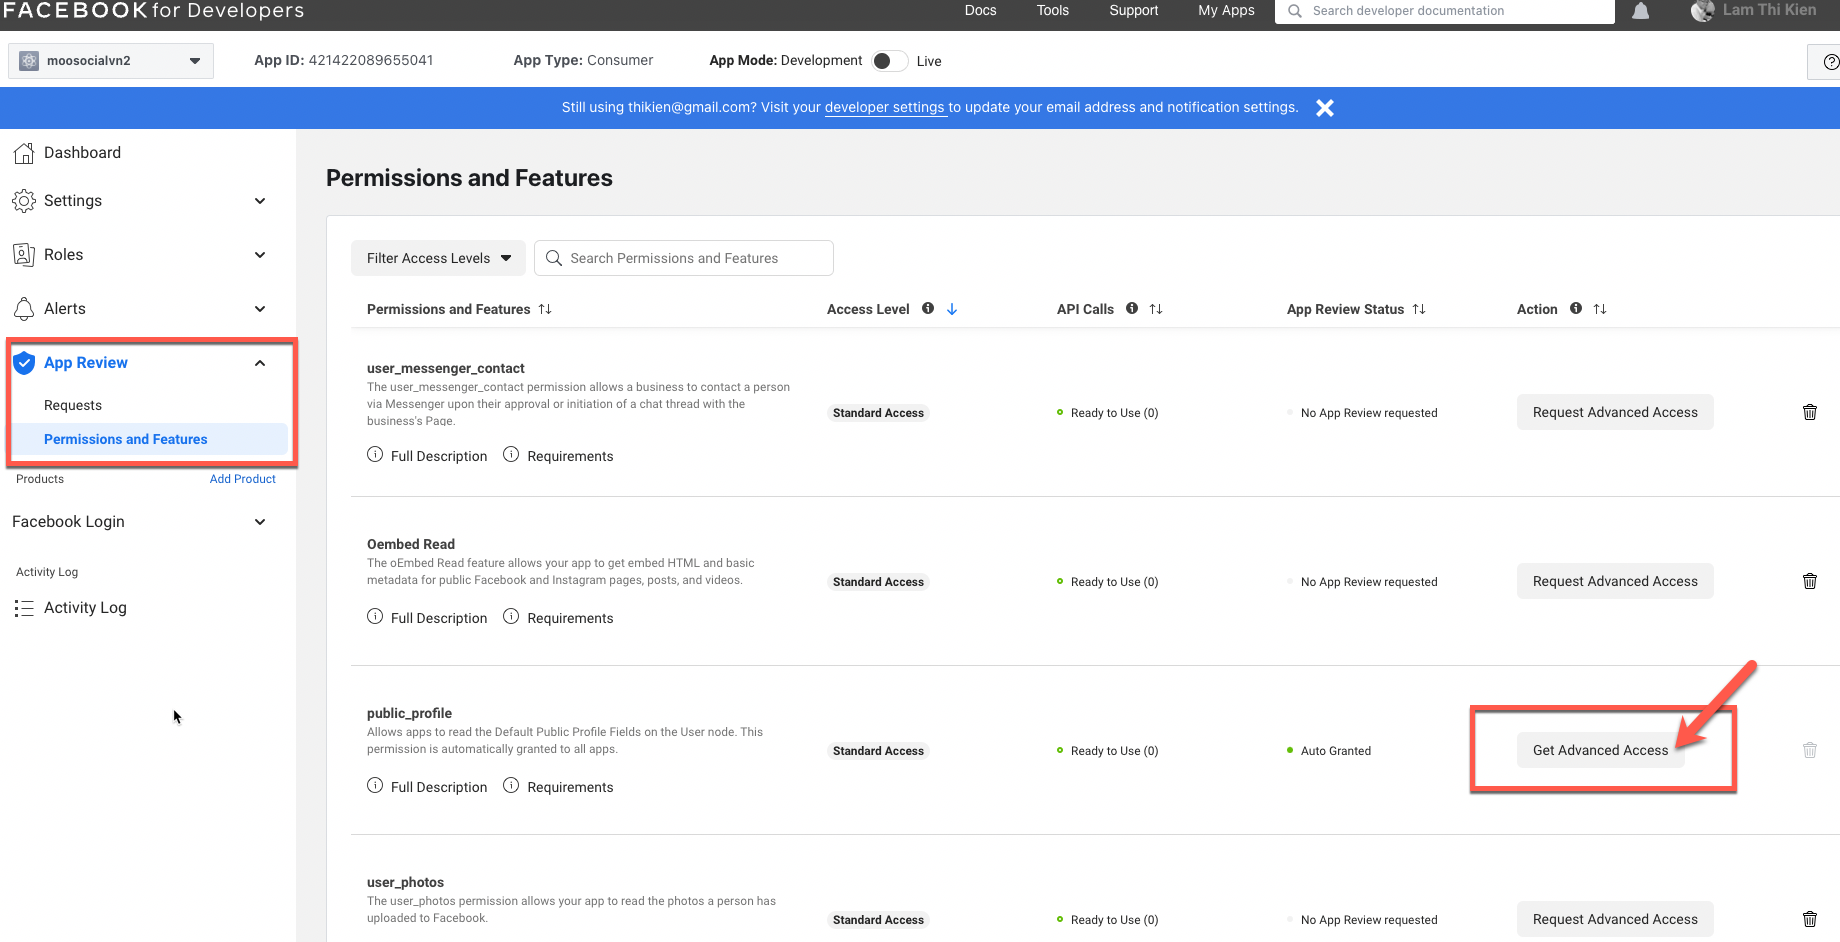Click the API Calls info icon

pyautogui.click(x=1132, y=308)
